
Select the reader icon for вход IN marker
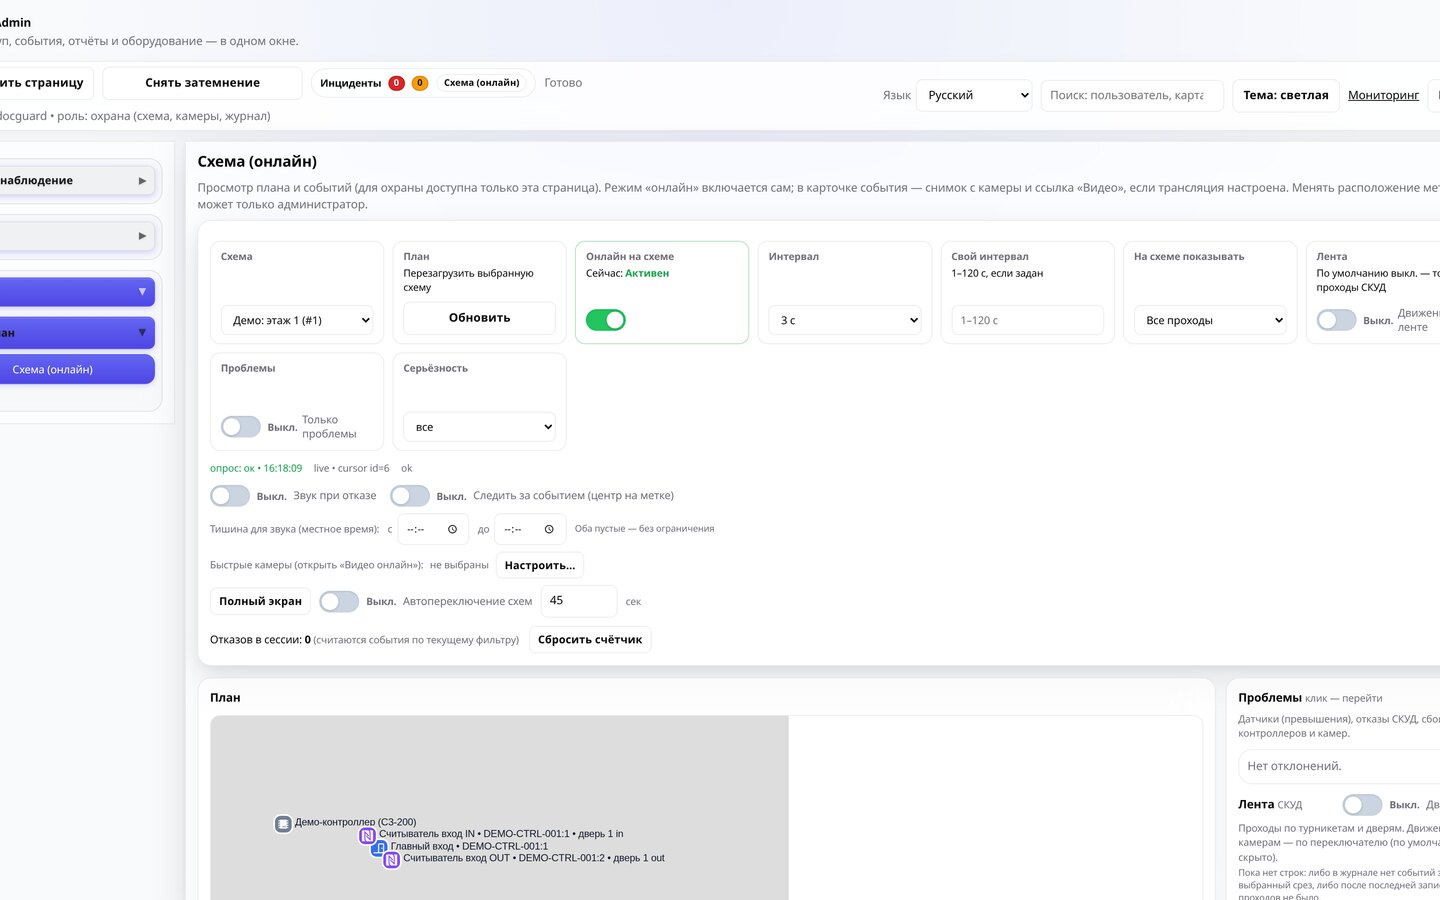367,835
